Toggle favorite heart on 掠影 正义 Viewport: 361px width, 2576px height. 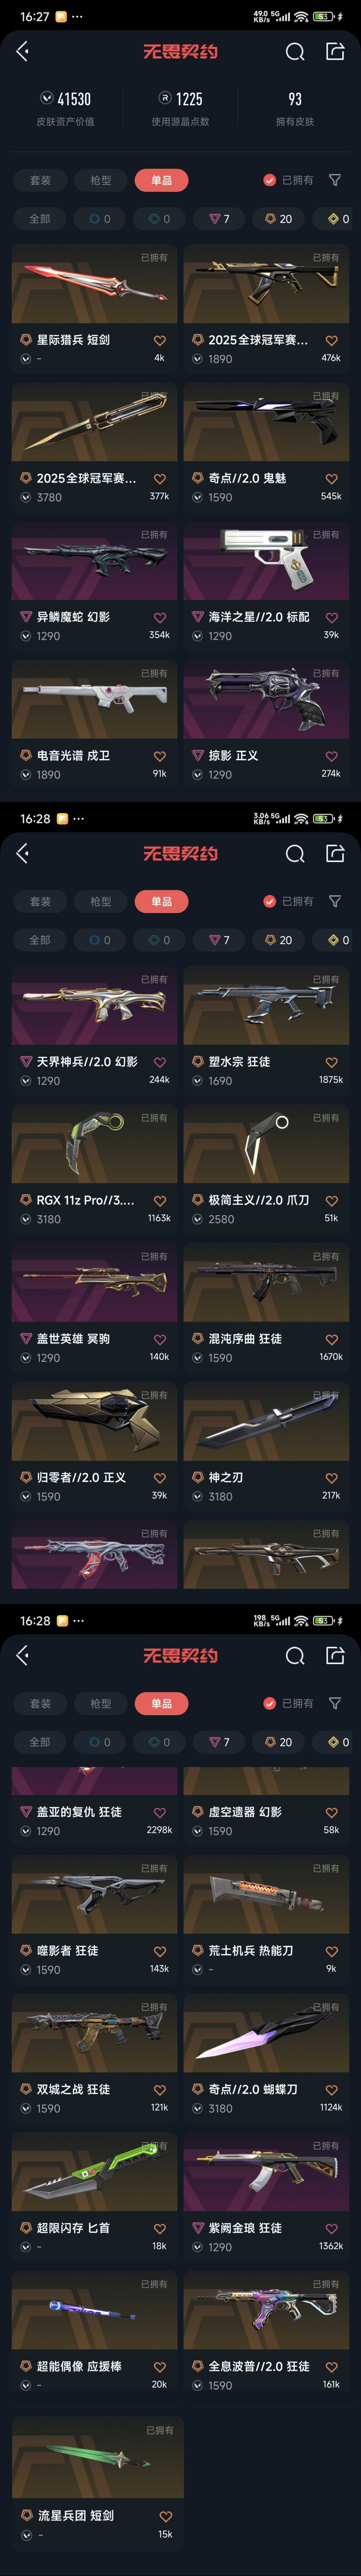point(332,756)
